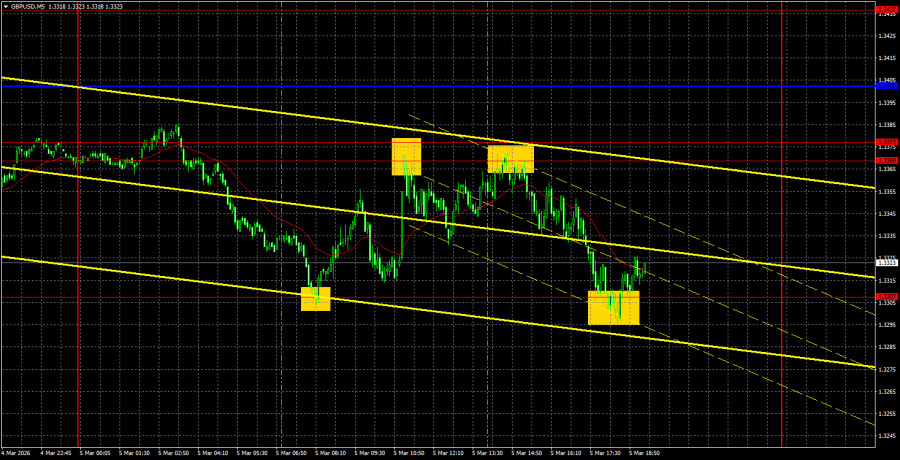Select the yellow signal box near 5 Mar 13:30
This screenshot has width=900, height=460.
[x=510, y=158]
